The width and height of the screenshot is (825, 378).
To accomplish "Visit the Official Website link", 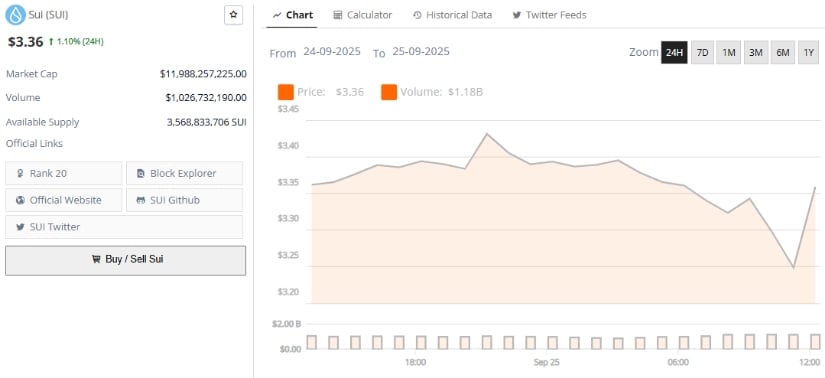I will tap(64, 200).
